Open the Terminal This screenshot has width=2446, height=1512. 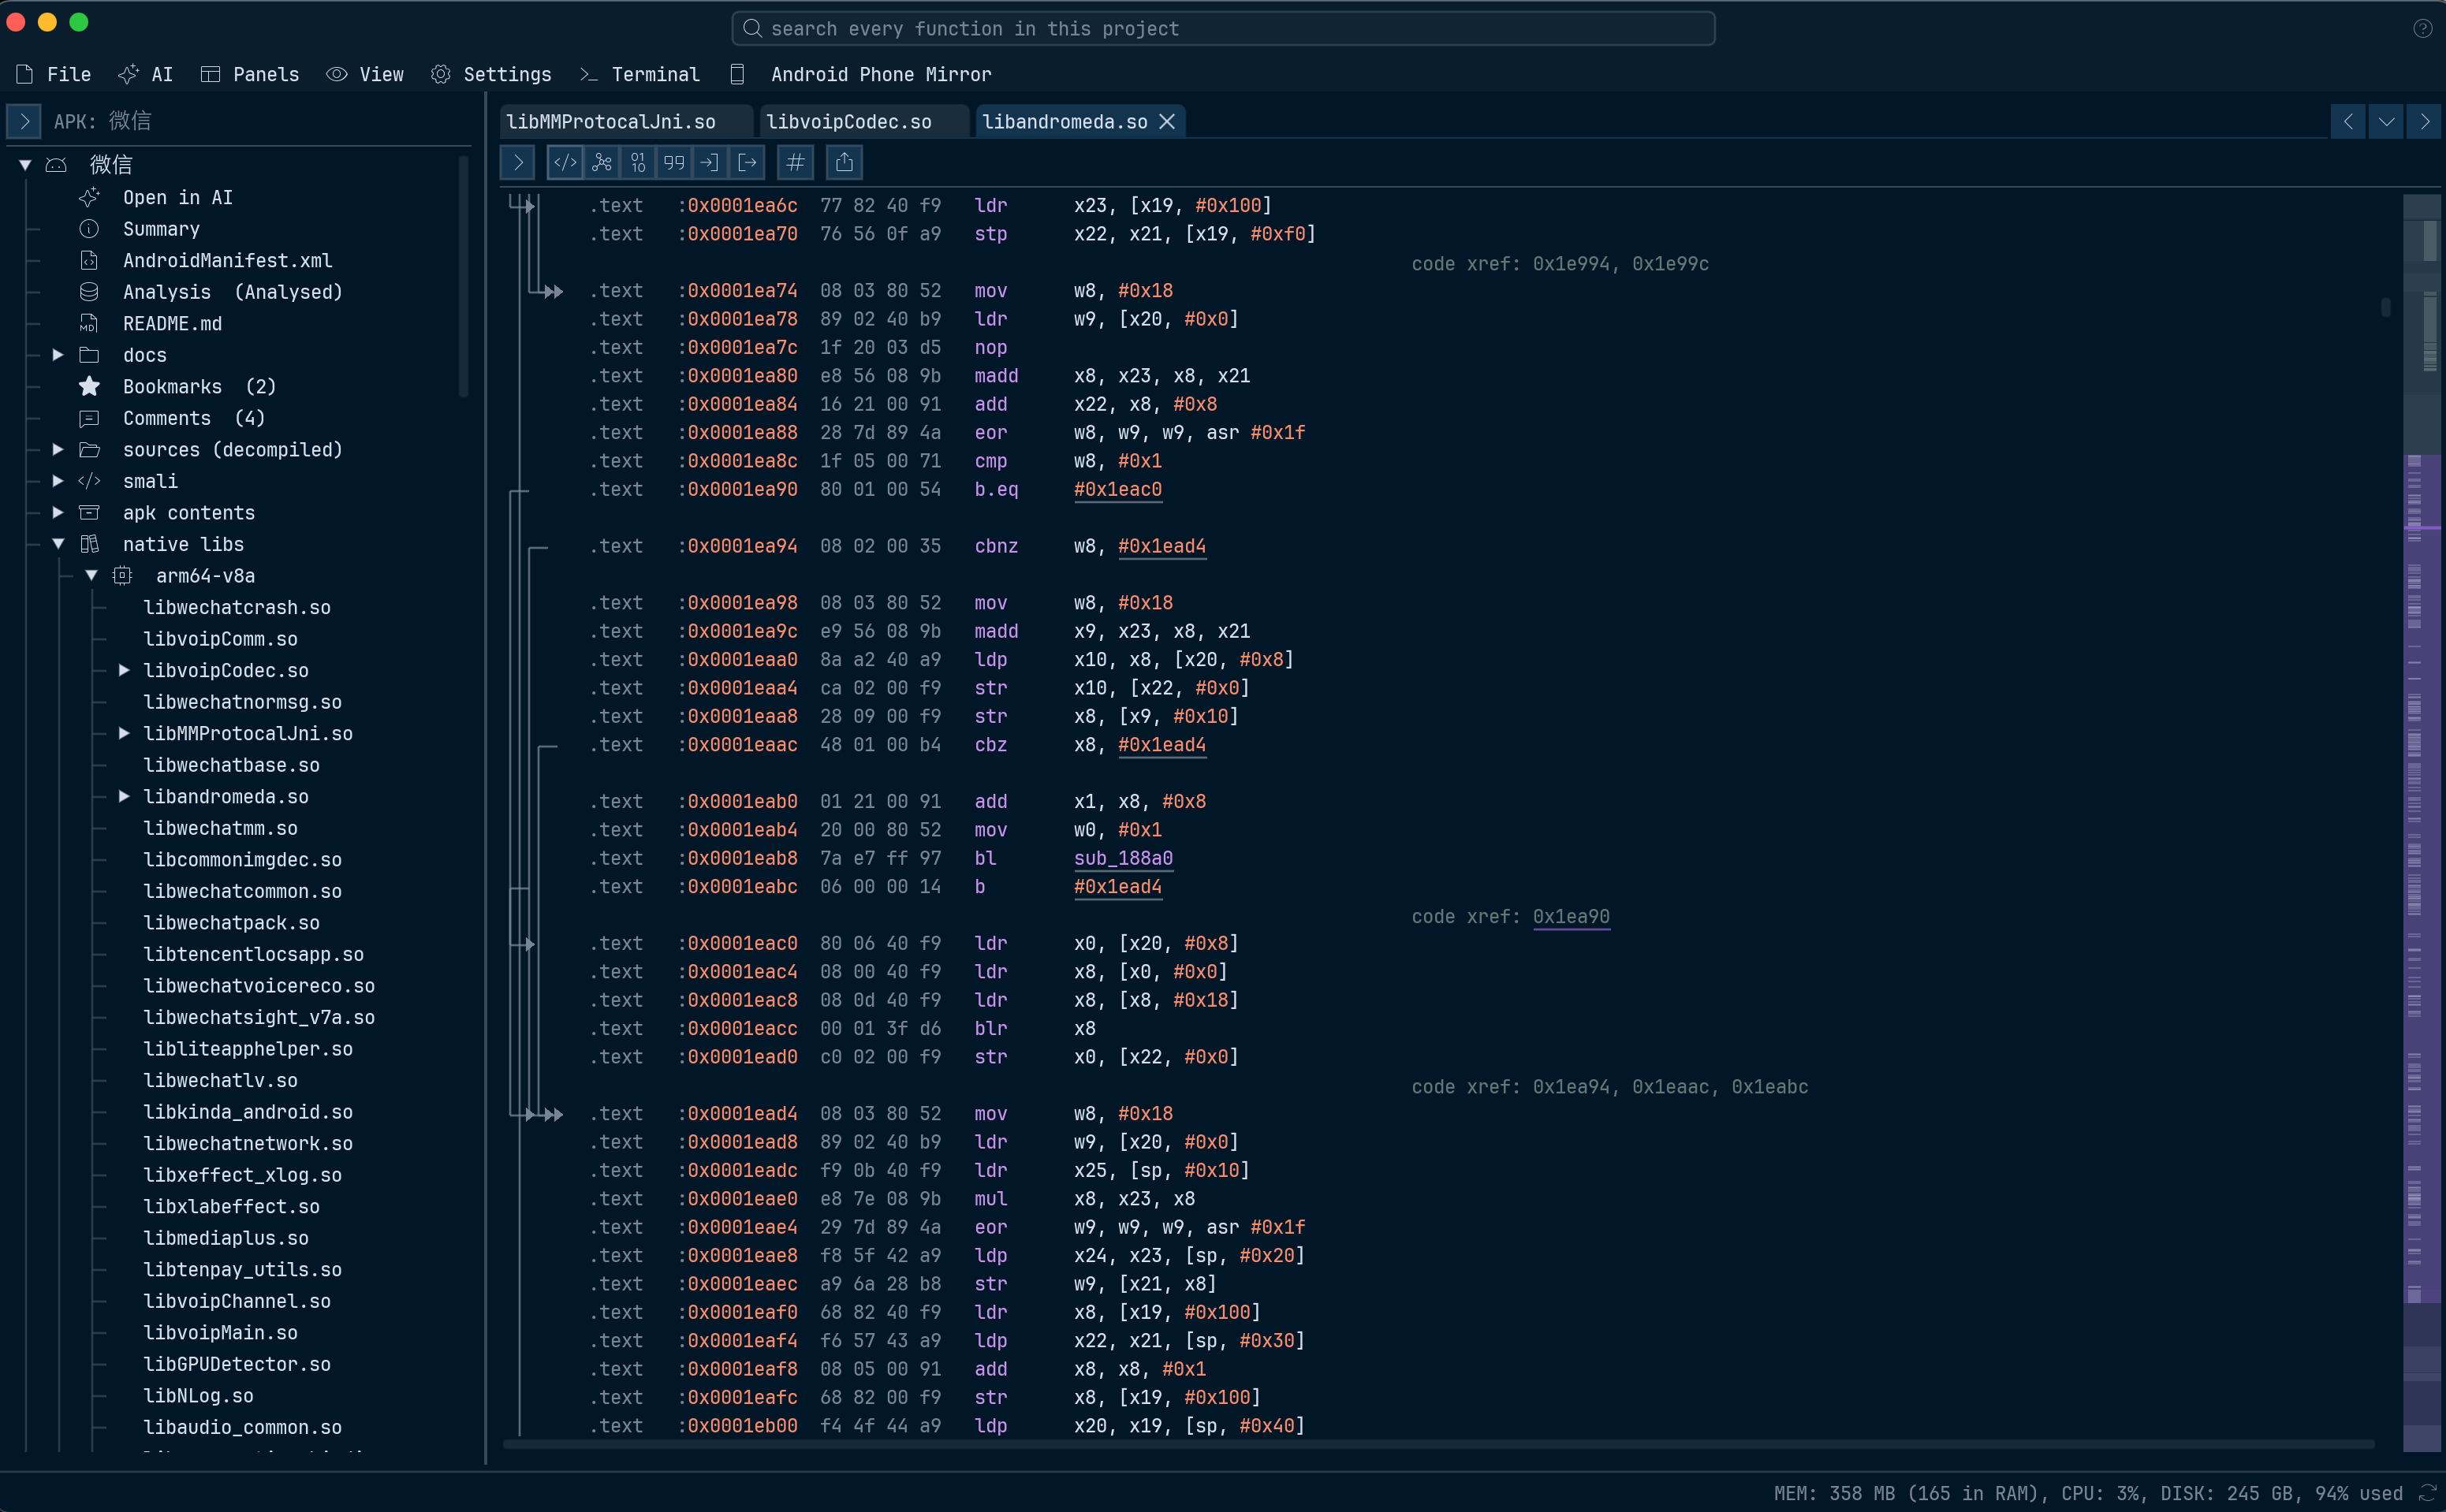coord(640,74)
